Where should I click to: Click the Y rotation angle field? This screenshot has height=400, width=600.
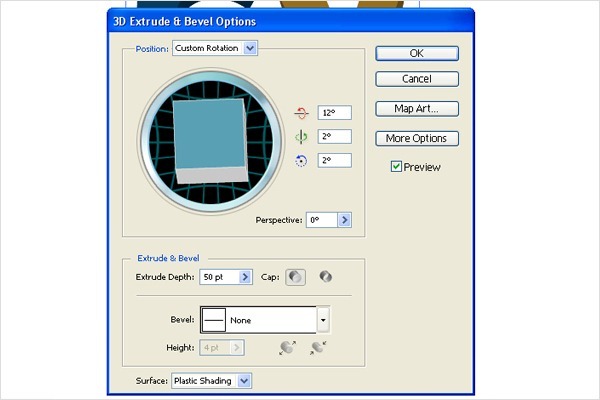(x=334, y=137)
